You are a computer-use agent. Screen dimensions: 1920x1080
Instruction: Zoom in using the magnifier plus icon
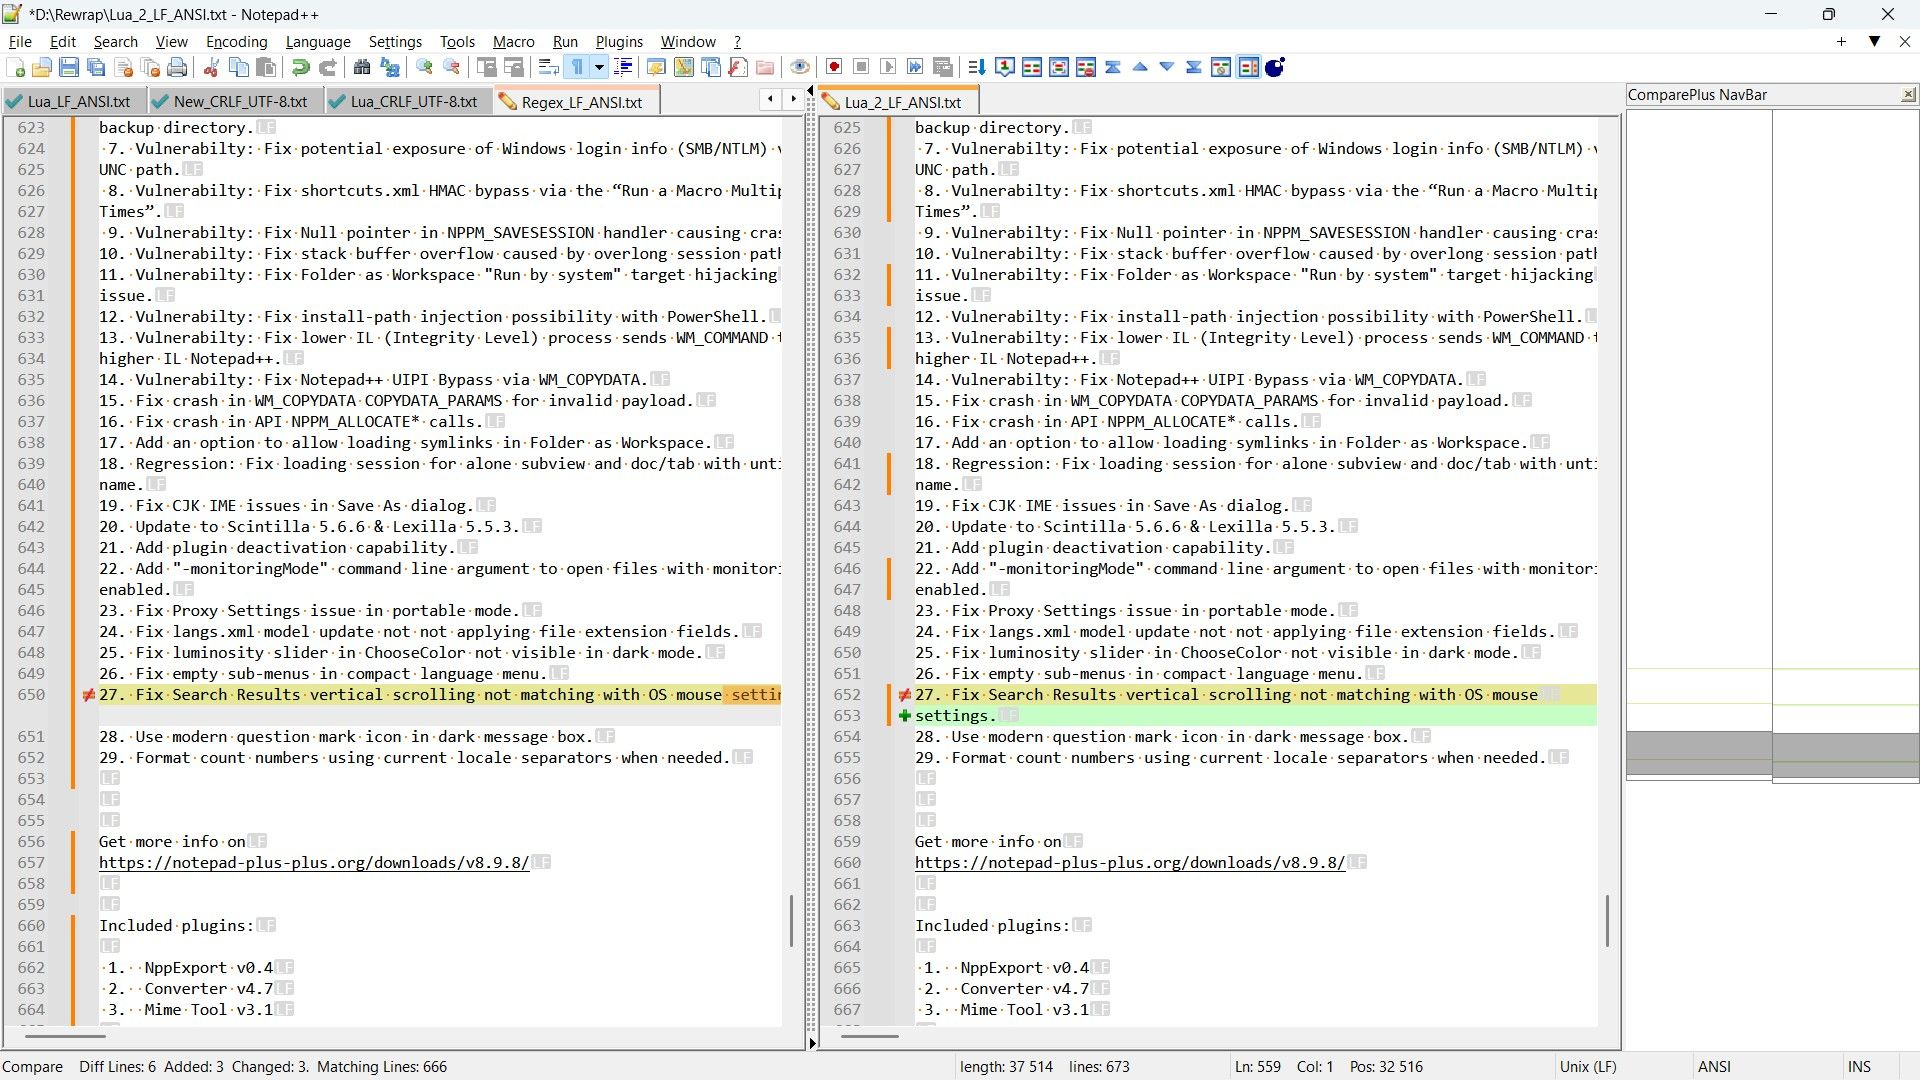pos(424,67)
